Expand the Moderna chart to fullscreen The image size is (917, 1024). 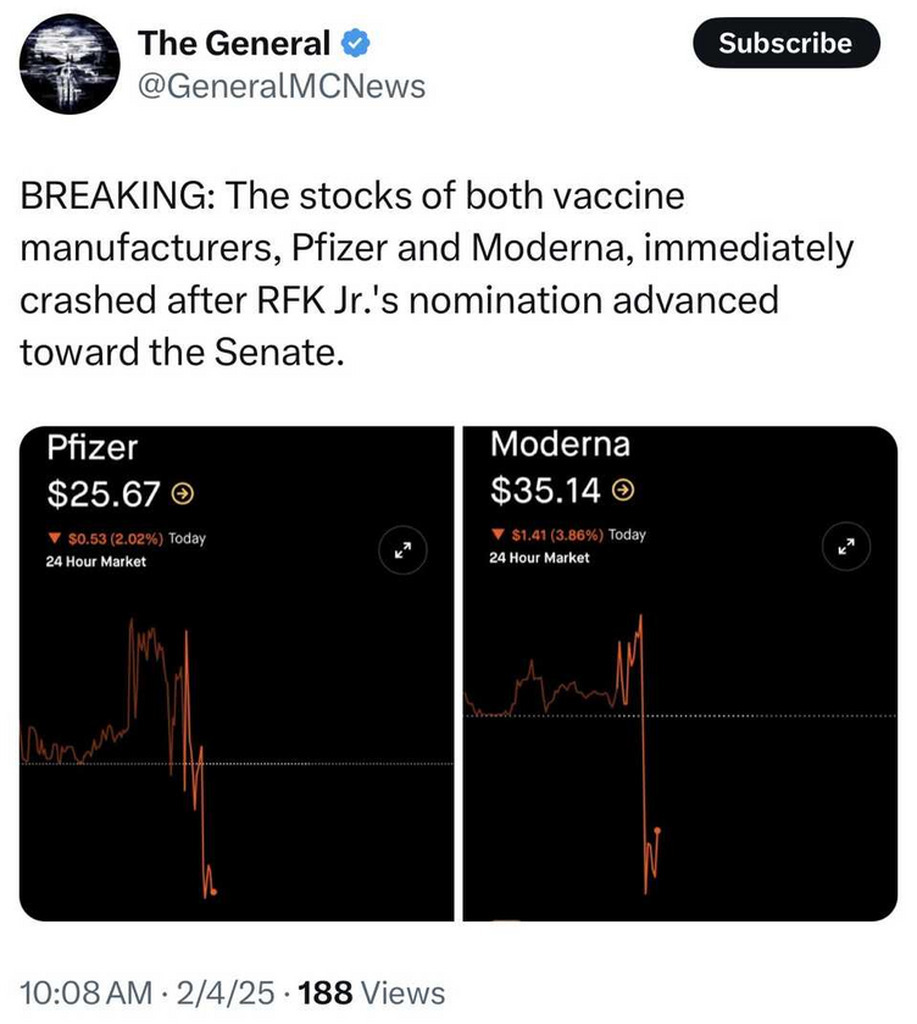coord(845,546)
